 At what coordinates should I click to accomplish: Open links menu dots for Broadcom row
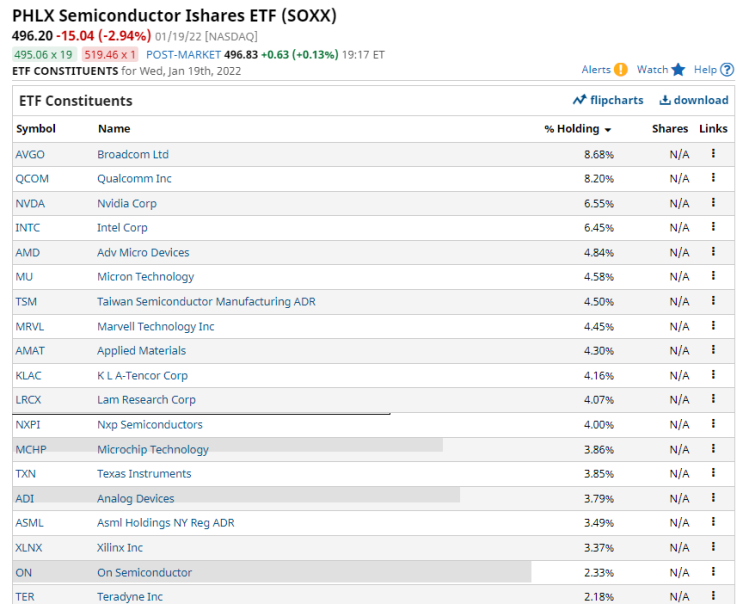[713, 153]
